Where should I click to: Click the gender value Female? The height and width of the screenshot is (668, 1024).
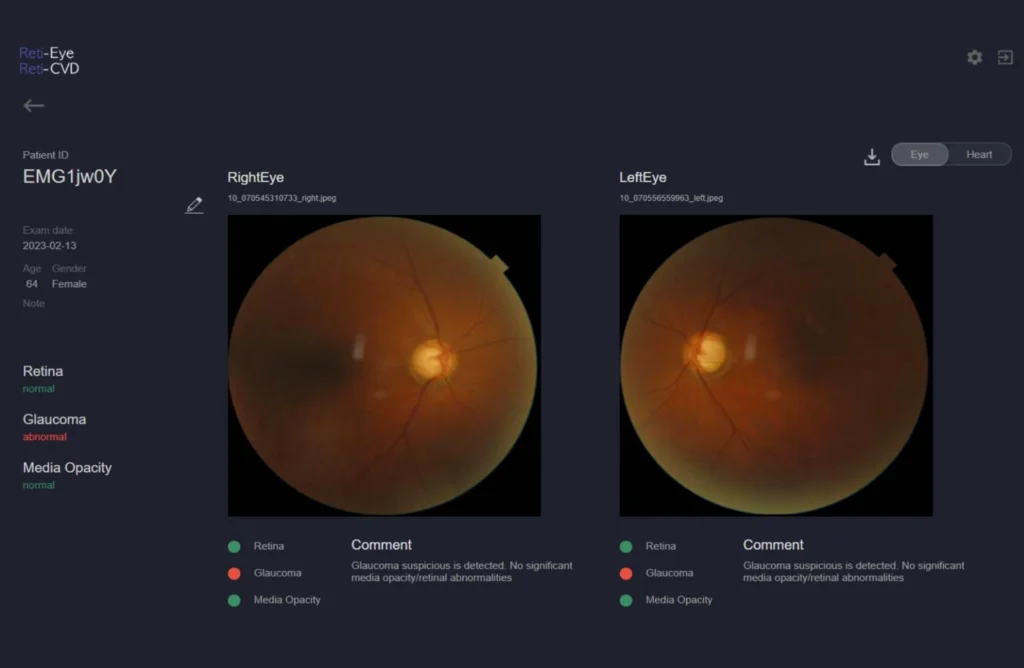point(69,284)
